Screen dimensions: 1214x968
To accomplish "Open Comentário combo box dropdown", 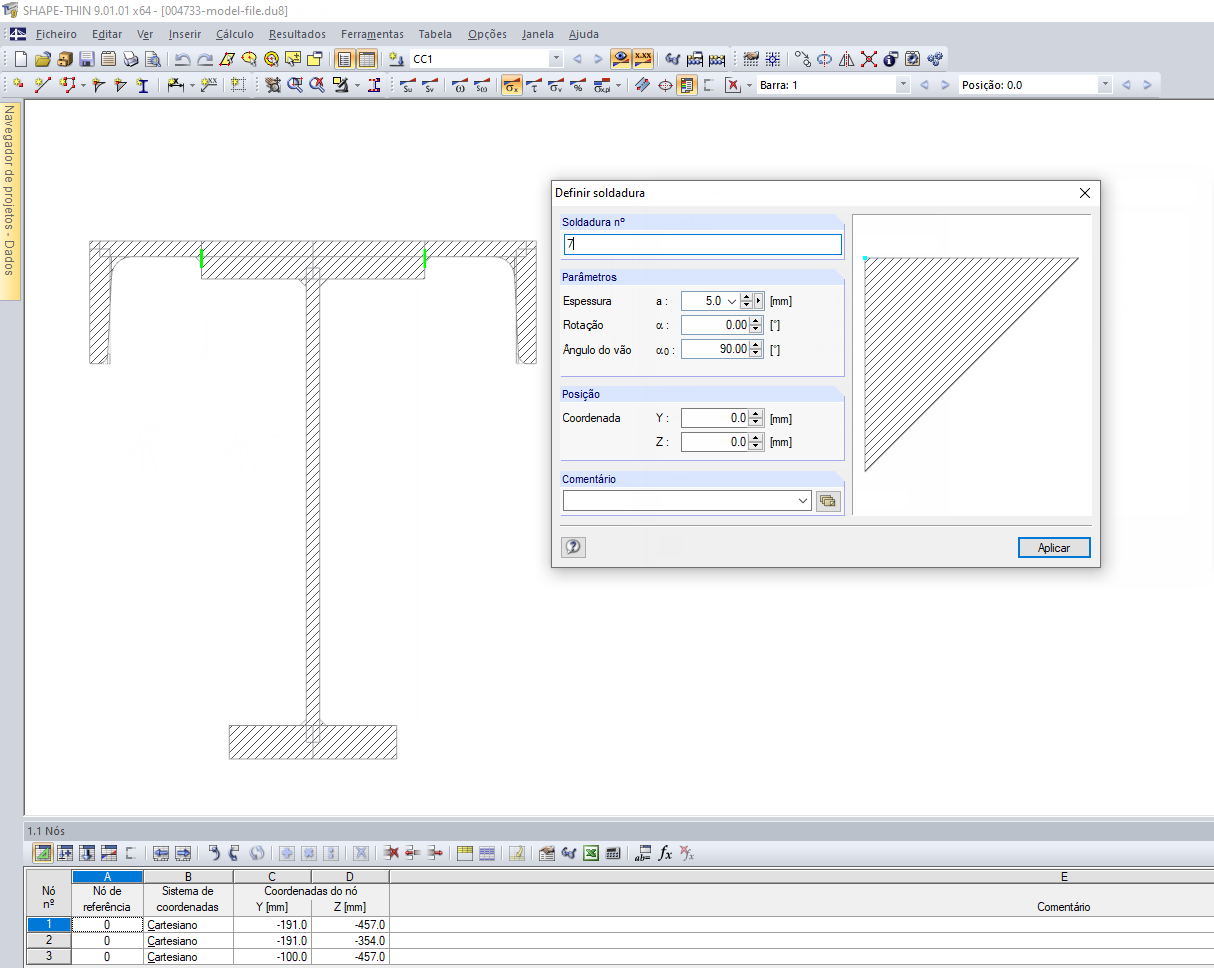I will 802,501.
